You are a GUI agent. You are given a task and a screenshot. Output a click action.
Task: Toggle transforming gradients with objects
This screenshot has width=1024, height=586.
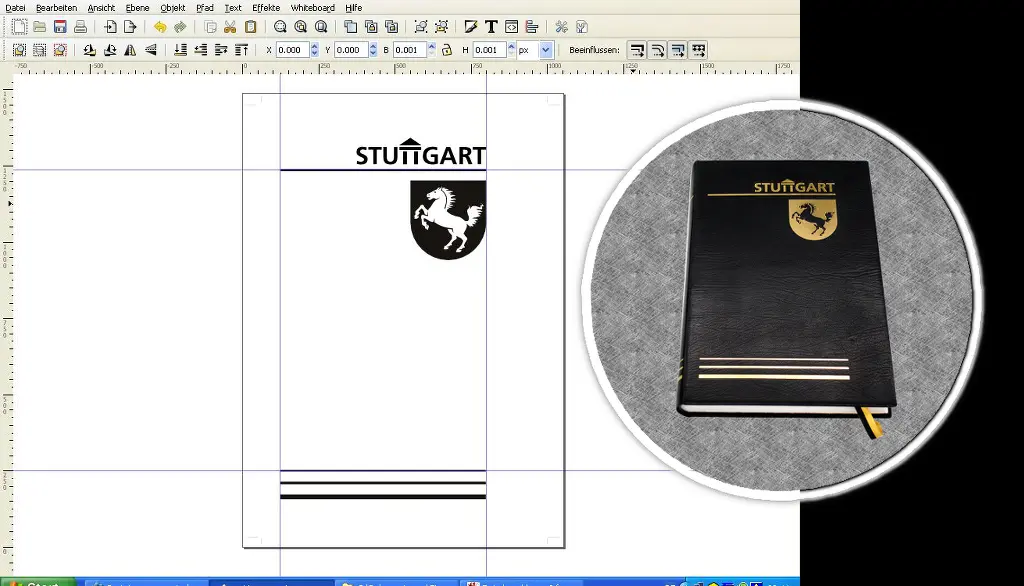678,50
